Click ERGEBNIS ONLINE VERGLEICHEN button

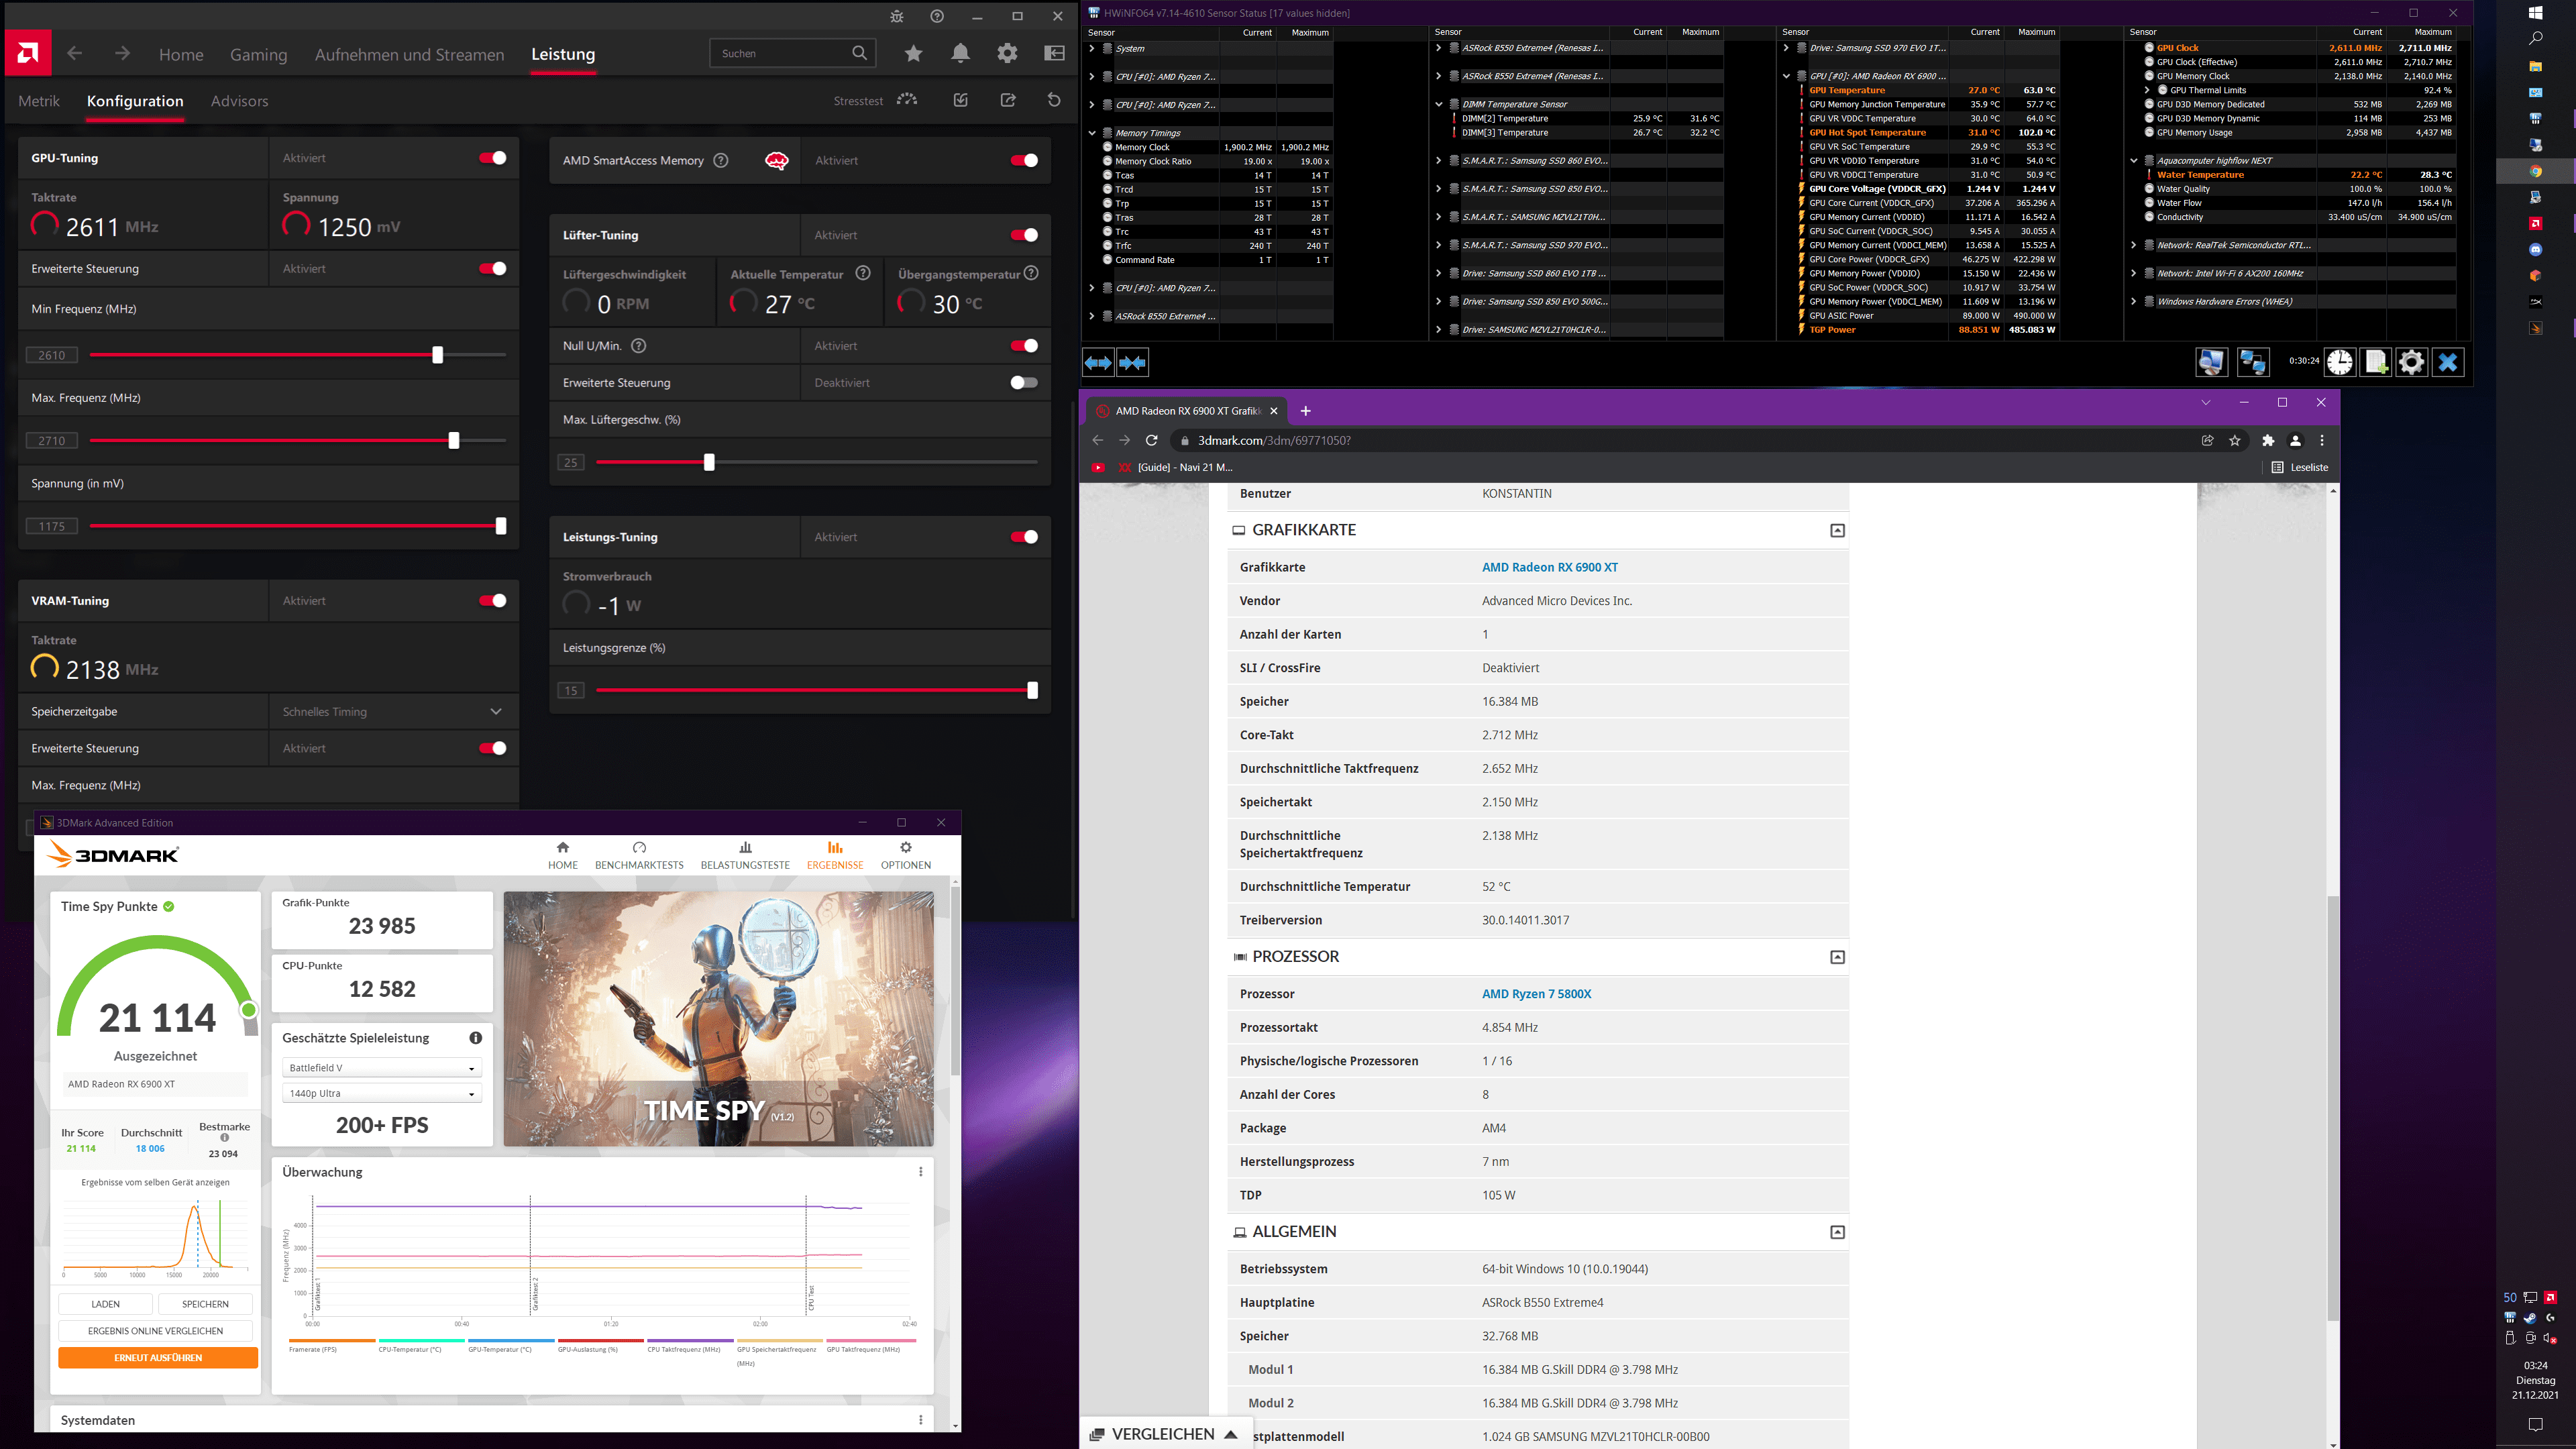point(155,1331)
